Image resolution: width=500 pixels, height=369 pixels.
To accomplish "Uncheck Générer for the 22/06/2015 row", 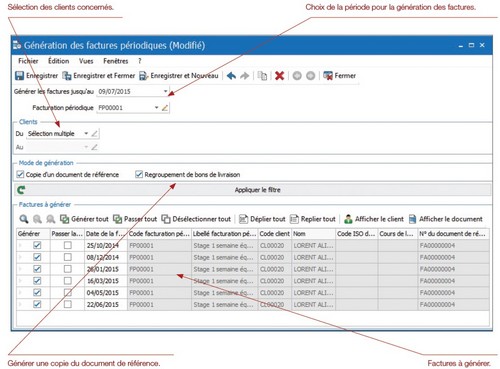I will pyautogui.click(x=37, y=304).
